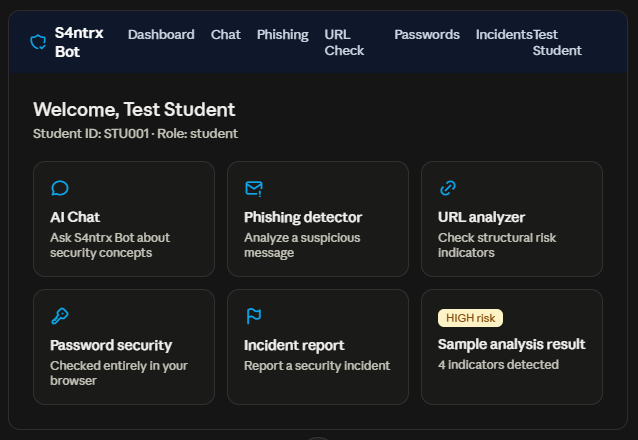Click the Password security key icon
The image size is (638, 440).
click(x=60, y=316)
